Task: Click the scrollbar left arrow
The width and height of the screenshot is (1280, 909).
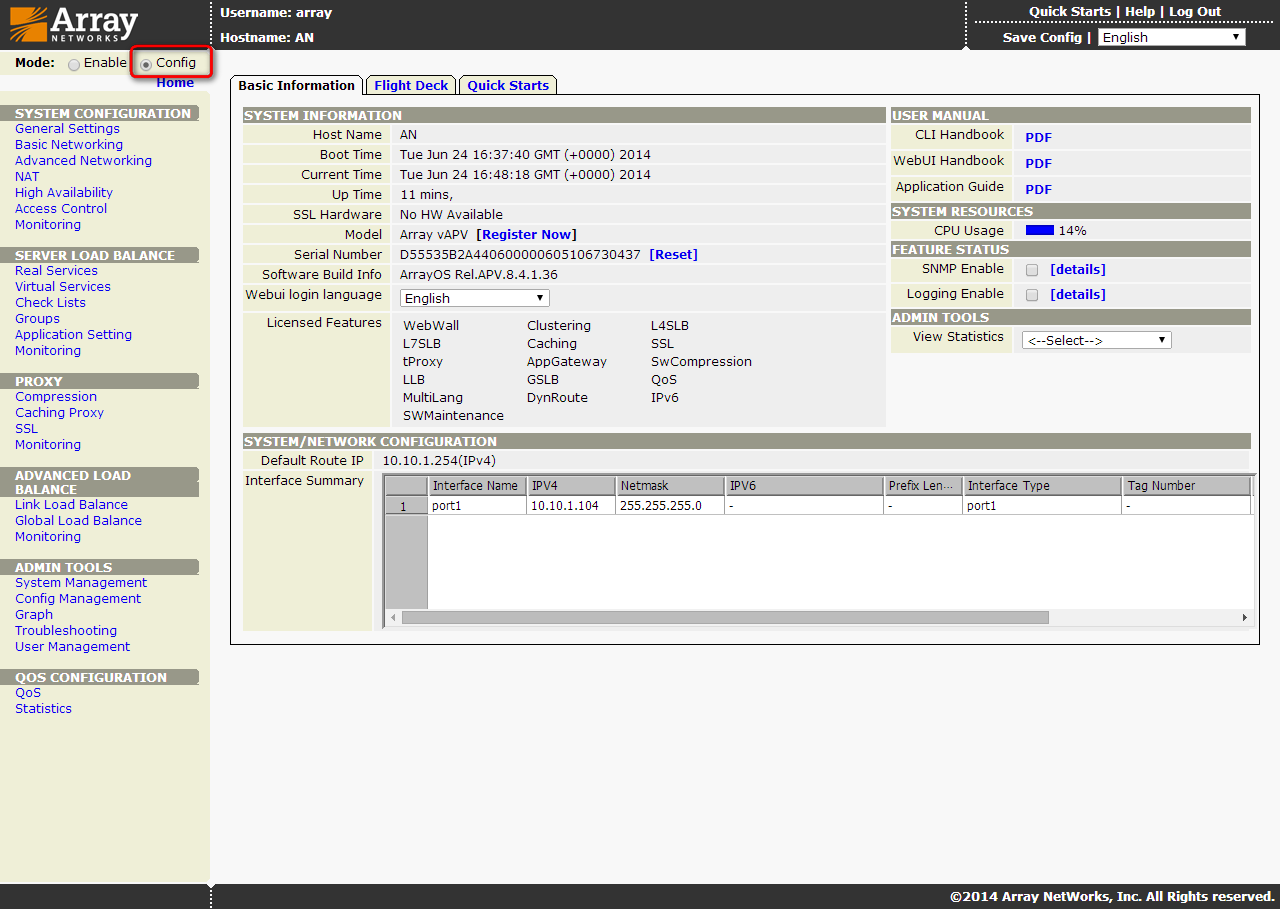Action: [x=393, y=617]
